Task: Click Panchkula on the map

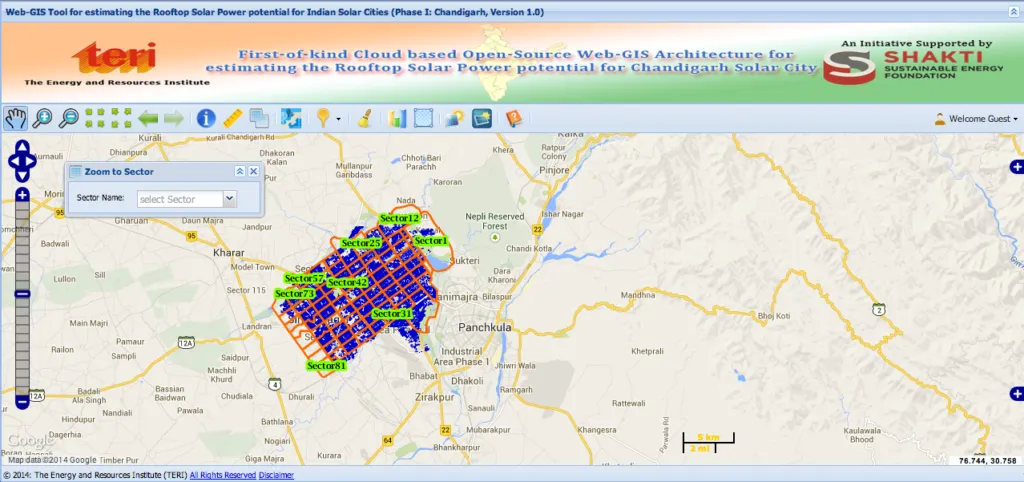Action: point(485,327)
